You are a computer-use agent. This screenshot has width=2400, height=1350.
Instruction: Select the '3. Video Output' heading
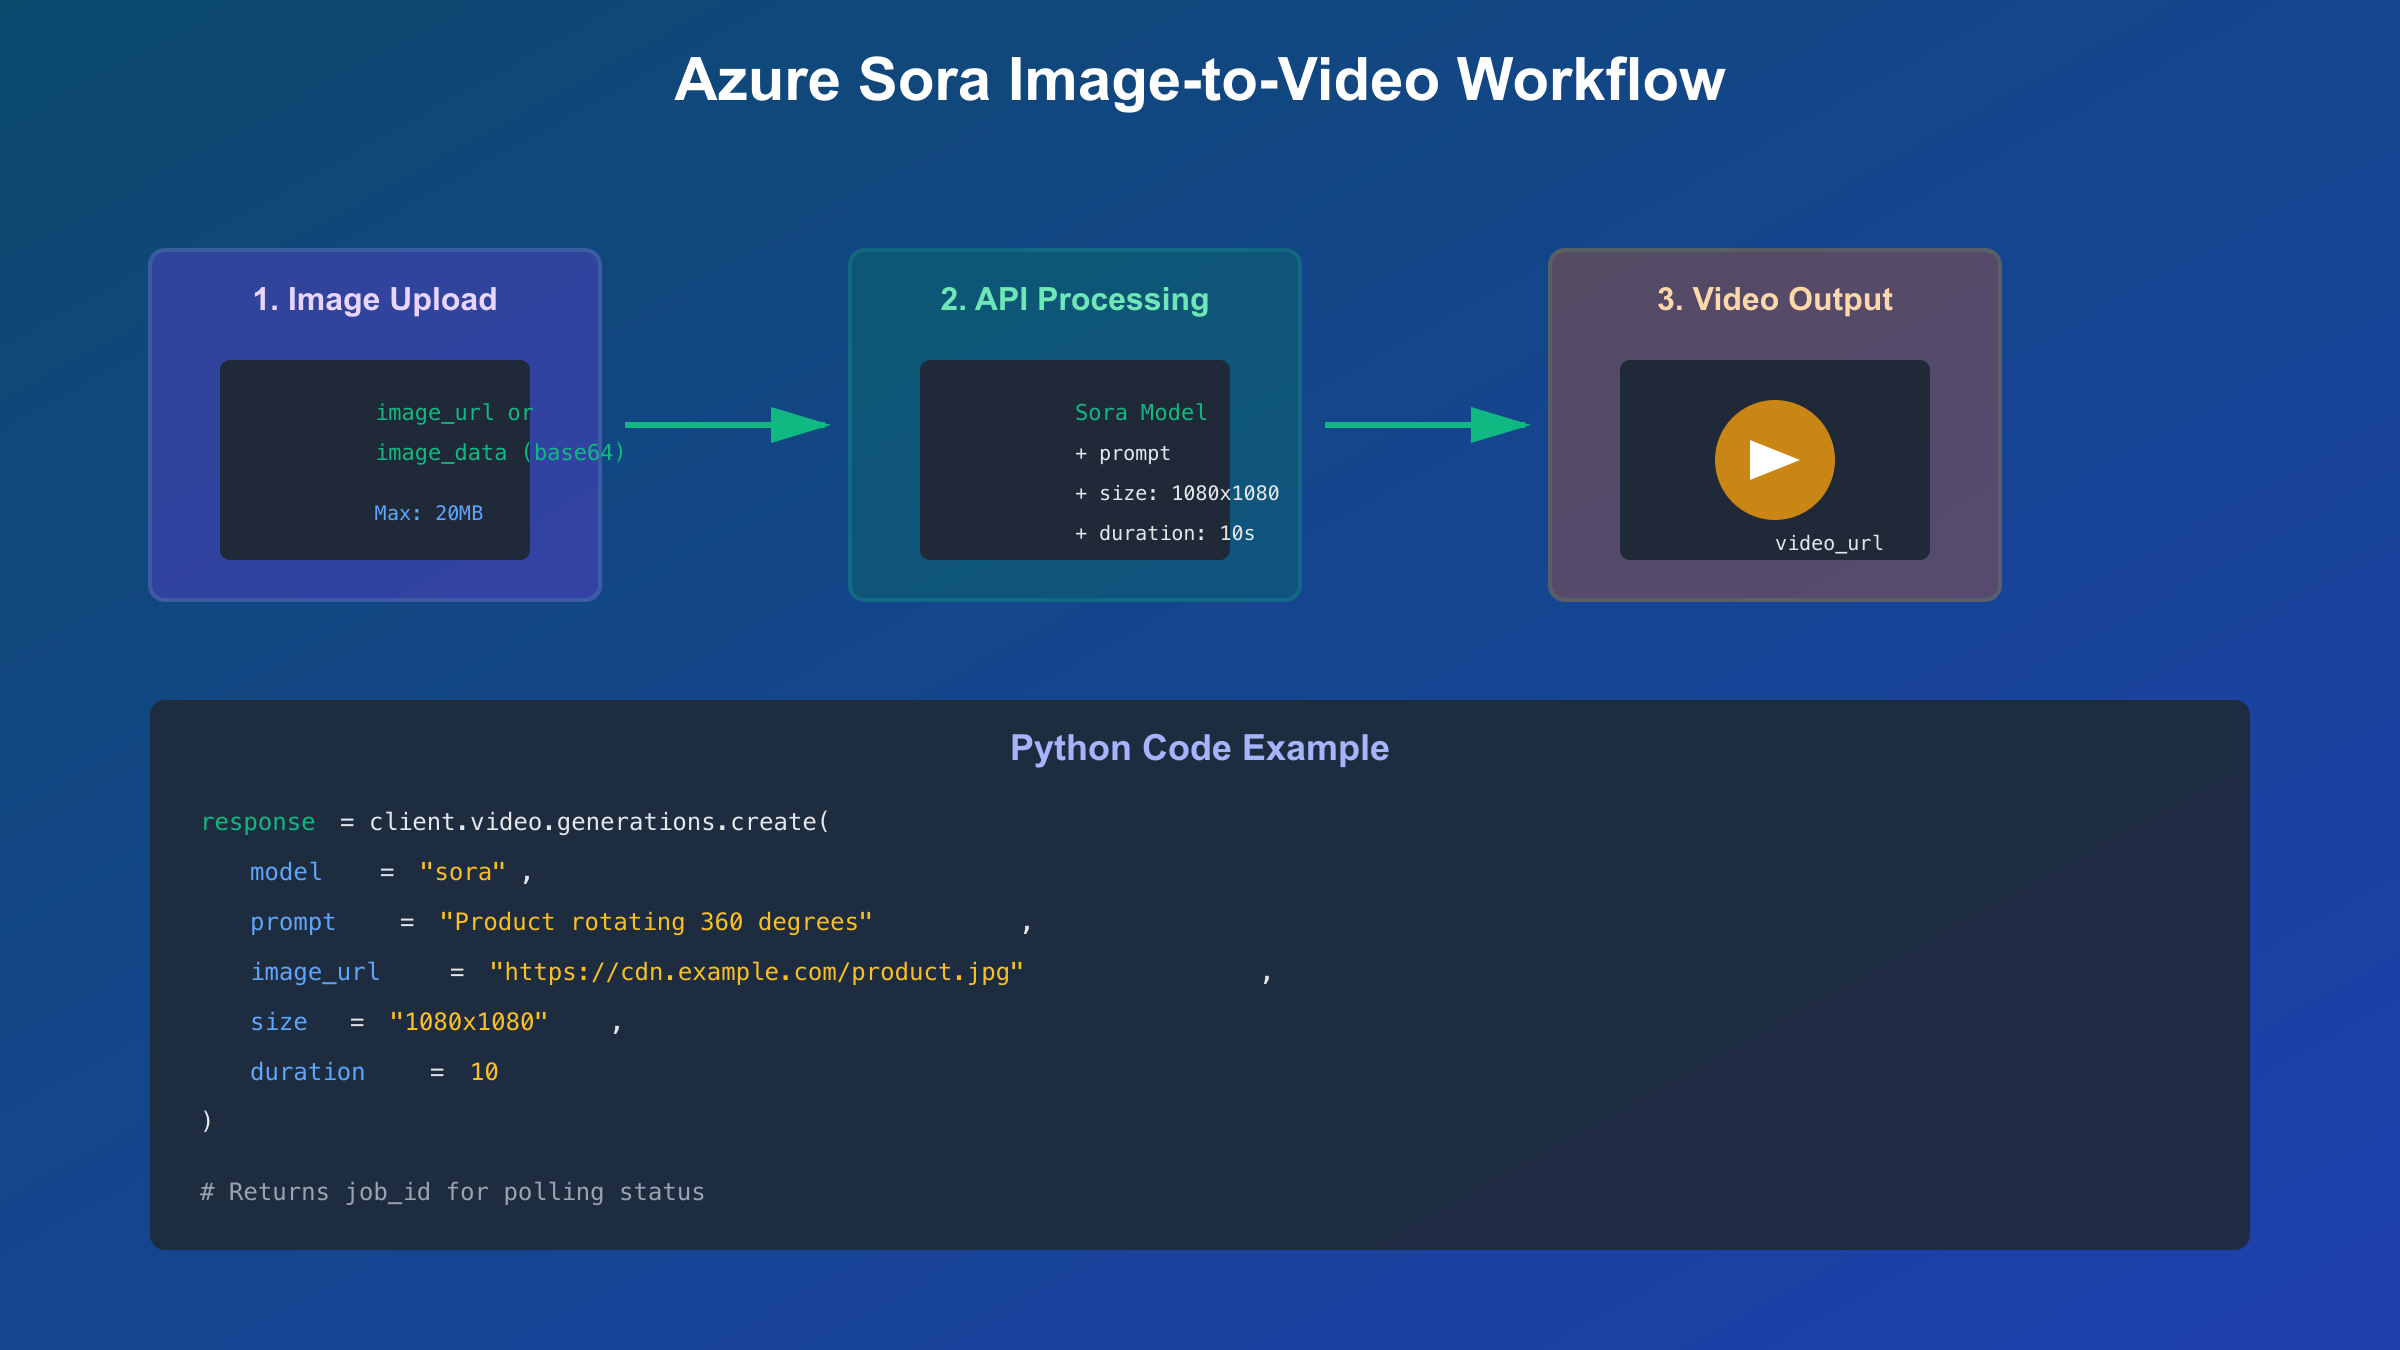1774,299
